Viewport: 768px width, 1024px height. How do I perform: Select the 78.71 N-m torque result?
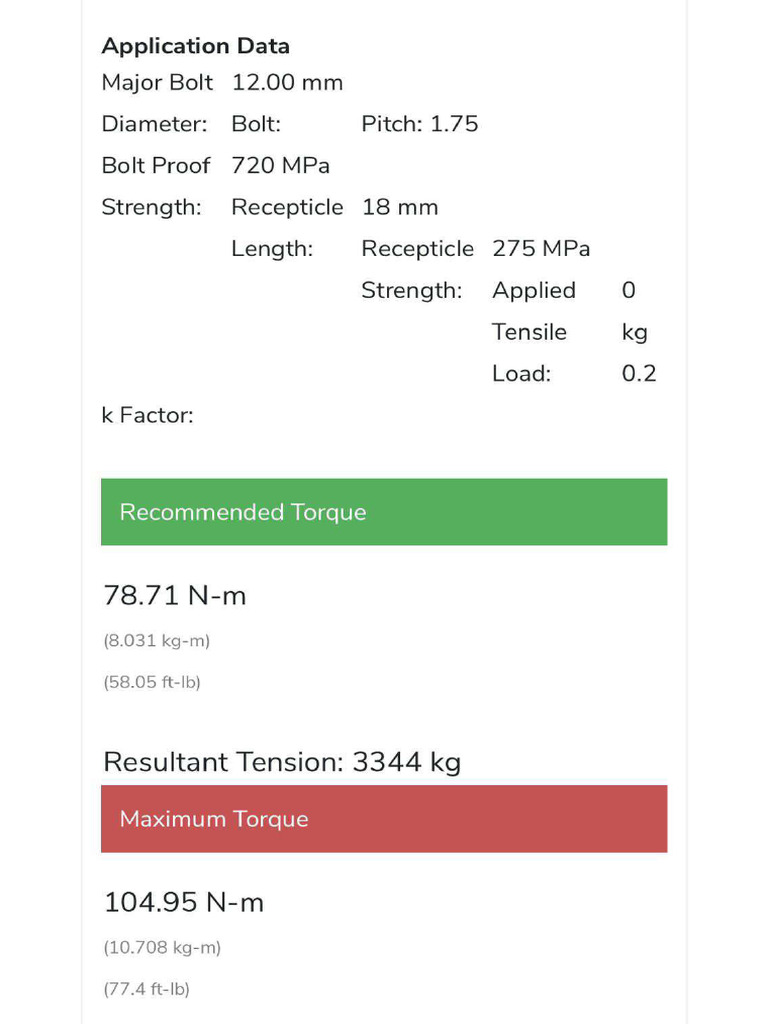pos(175,596)
